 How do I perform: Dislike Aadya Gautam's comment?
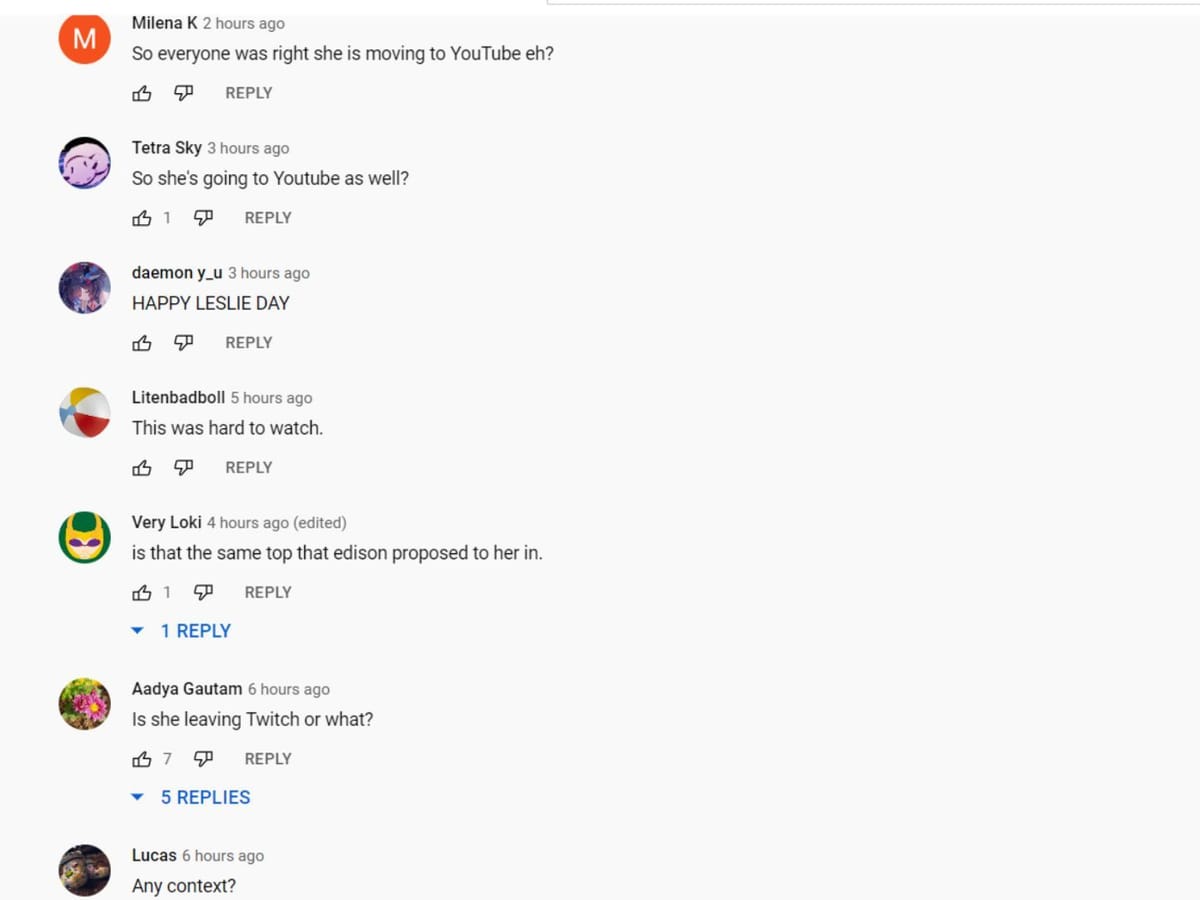[x=203, y=759]
